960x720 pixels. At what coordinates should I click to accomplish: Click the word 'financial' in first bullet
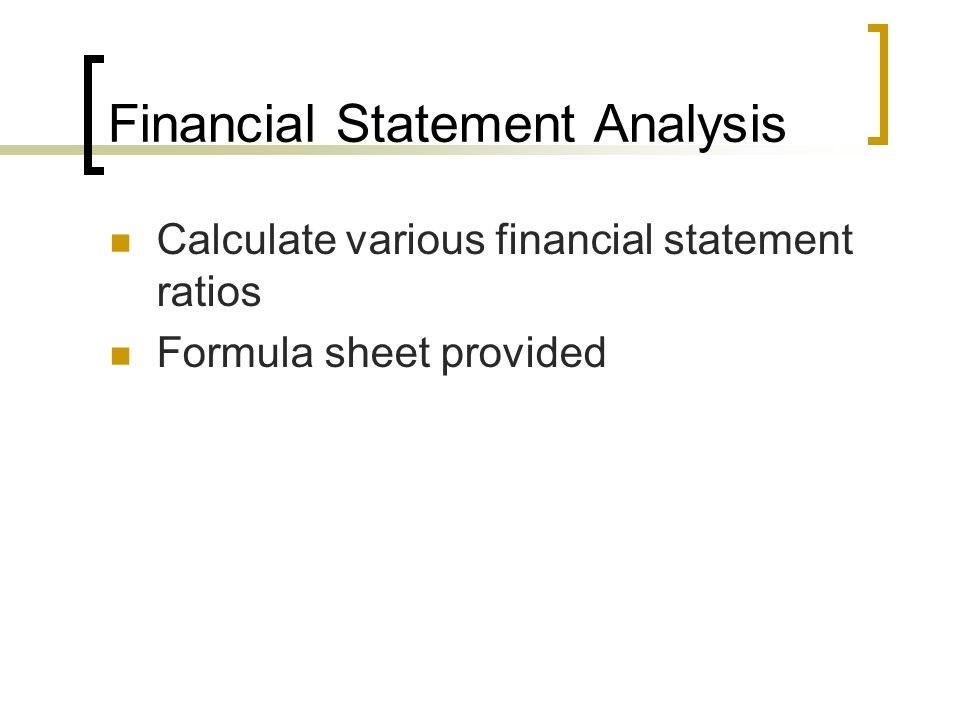[574, 239]
